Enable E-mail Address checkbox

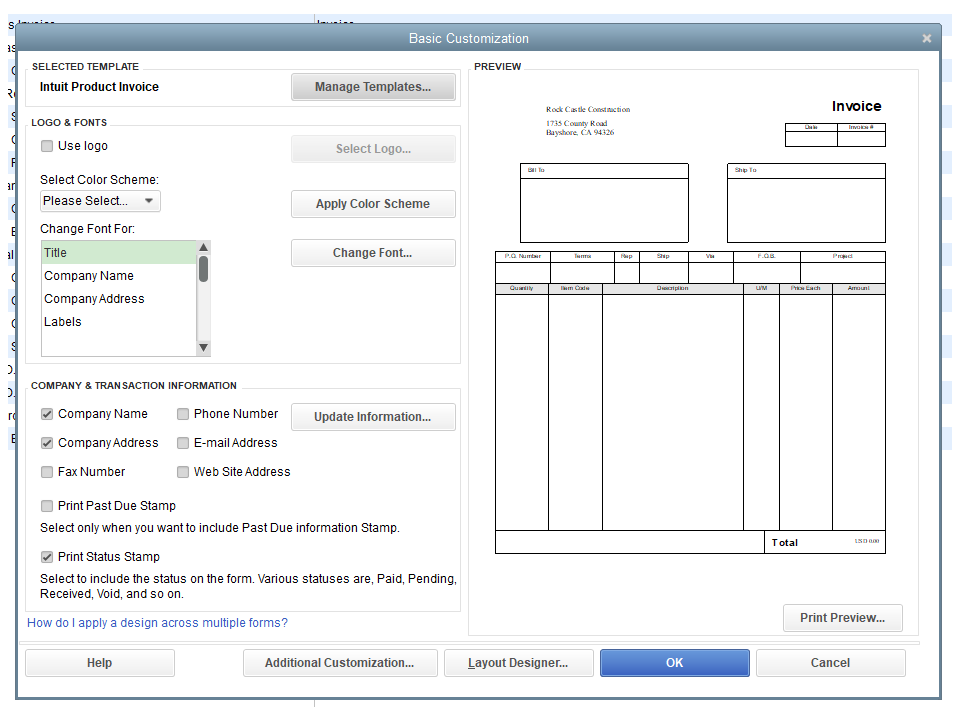point(182,443)
